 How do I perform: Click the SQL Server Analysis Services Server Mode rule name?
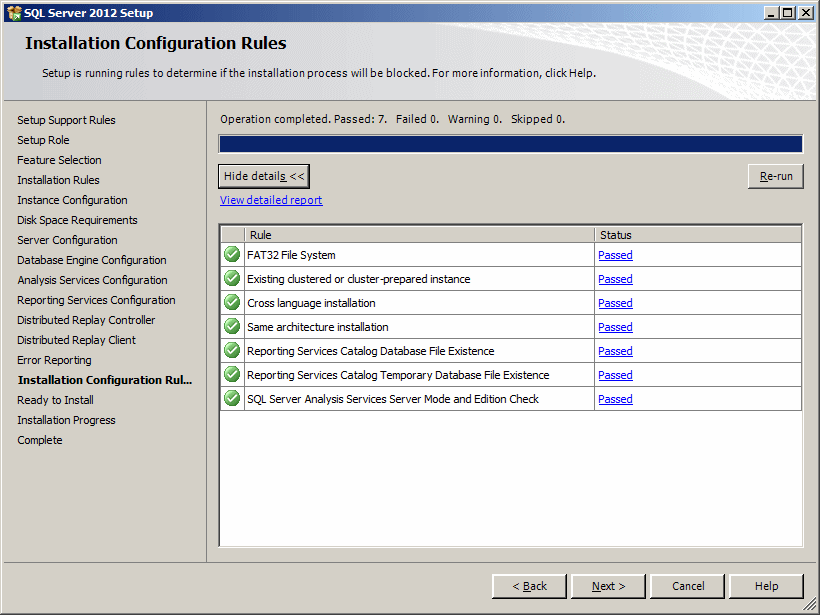(x=393, y=400)
